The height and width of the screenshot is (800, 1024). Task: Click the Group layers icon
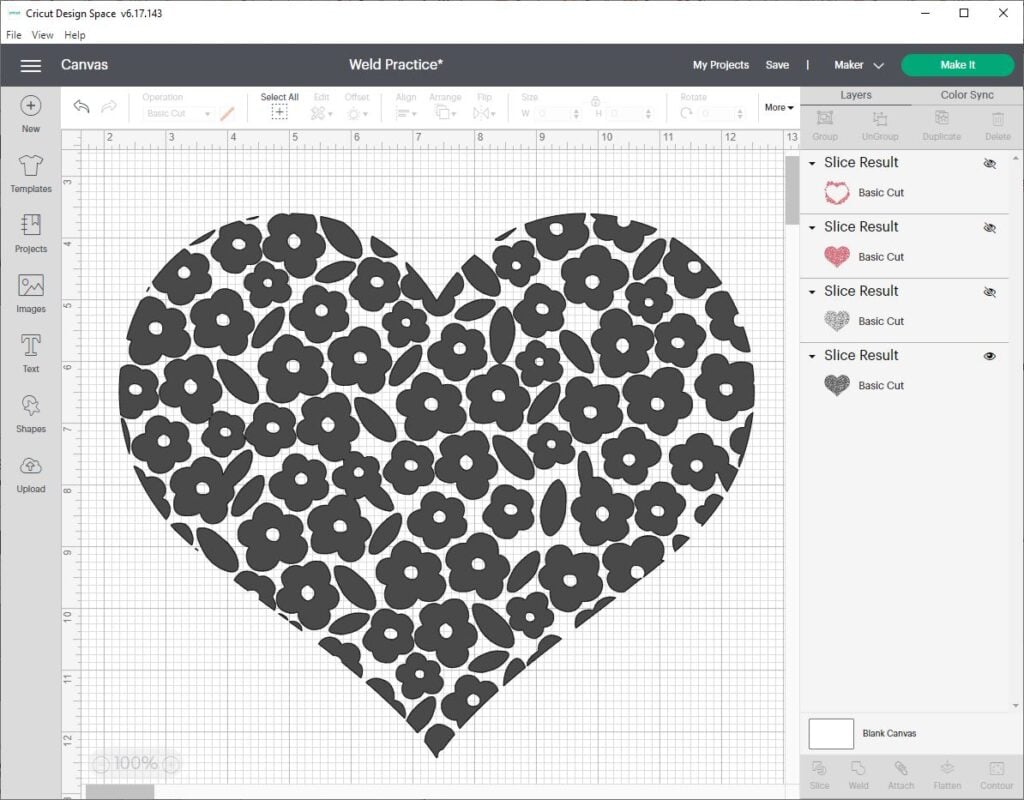[x=825, y=118]
